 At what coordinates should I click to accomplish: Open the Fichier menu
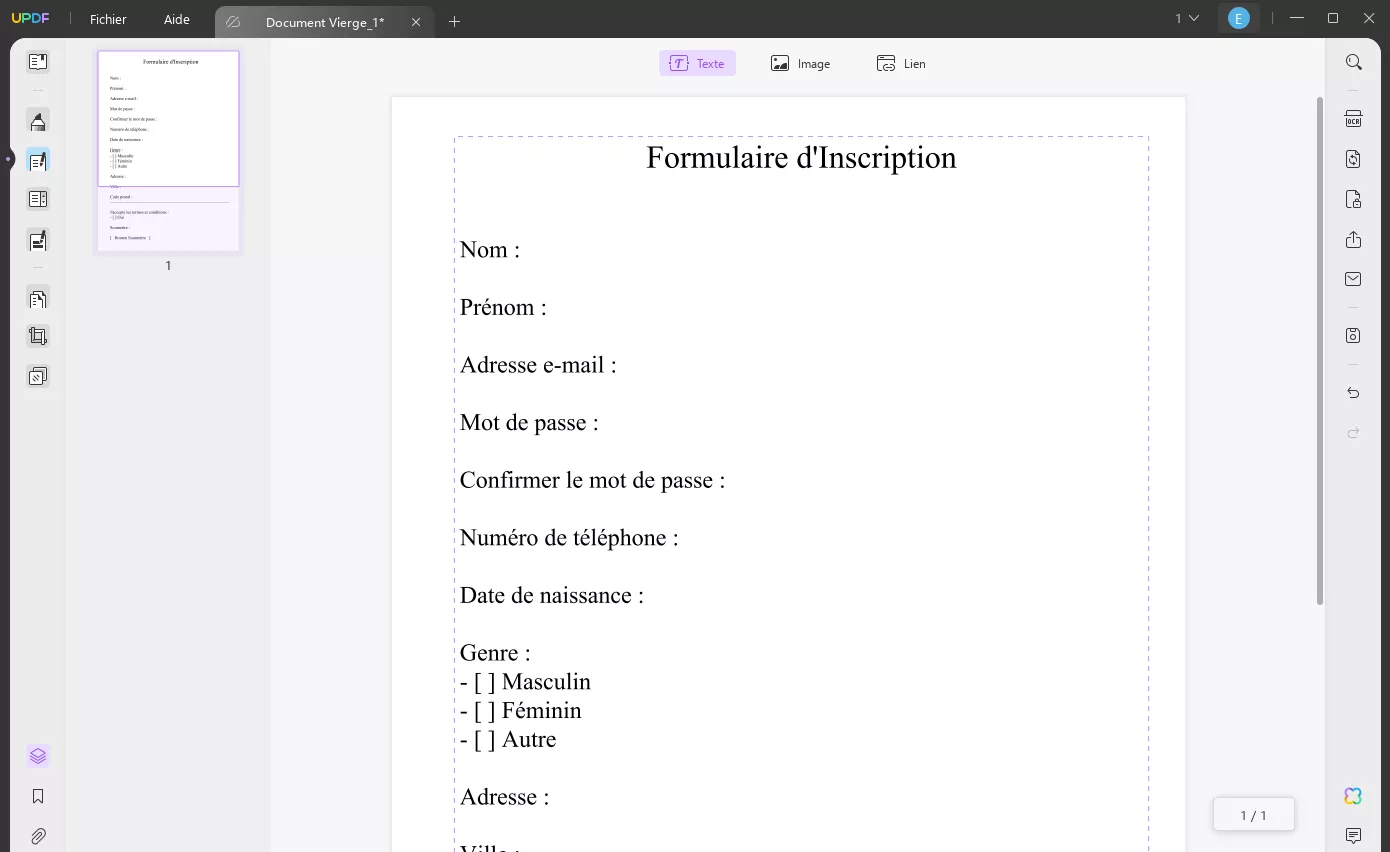(x=107, y=18)
